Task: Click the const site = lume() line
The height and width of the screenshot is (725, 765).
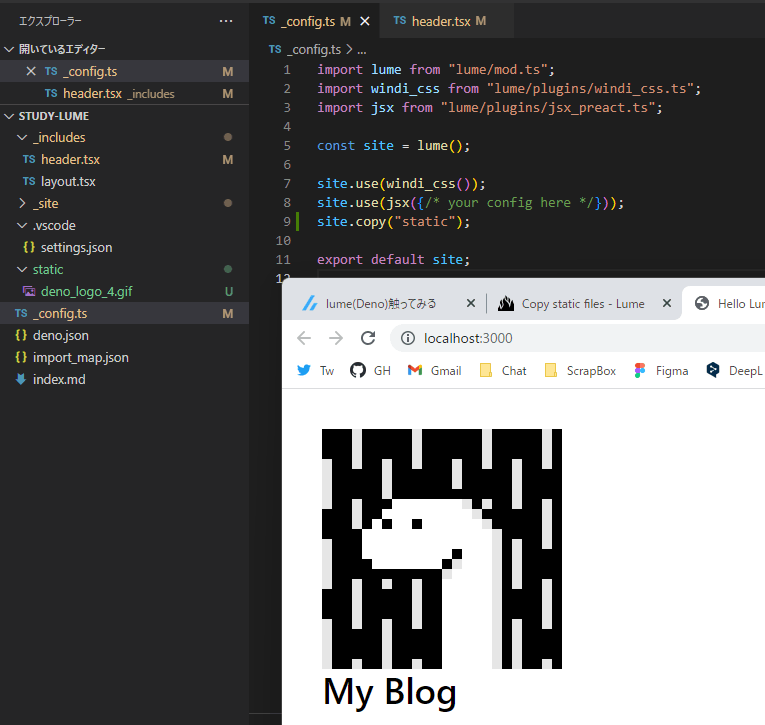Action: [x=393, y=145]
